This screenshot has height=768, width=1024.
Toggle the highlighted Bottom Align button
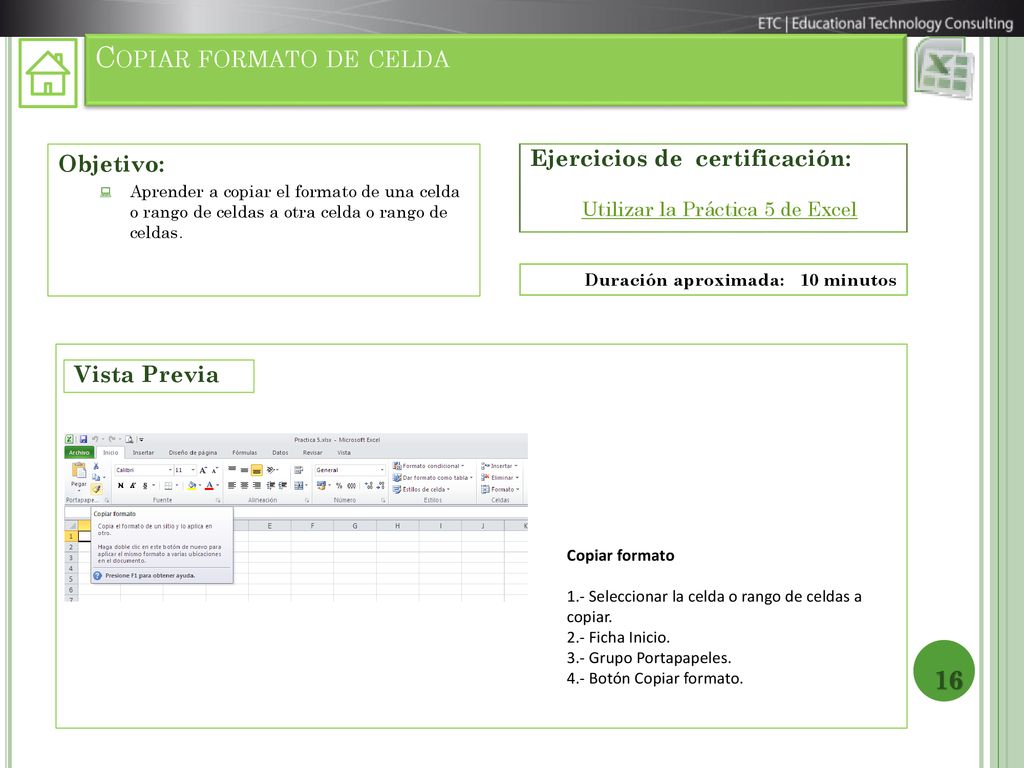257,470
